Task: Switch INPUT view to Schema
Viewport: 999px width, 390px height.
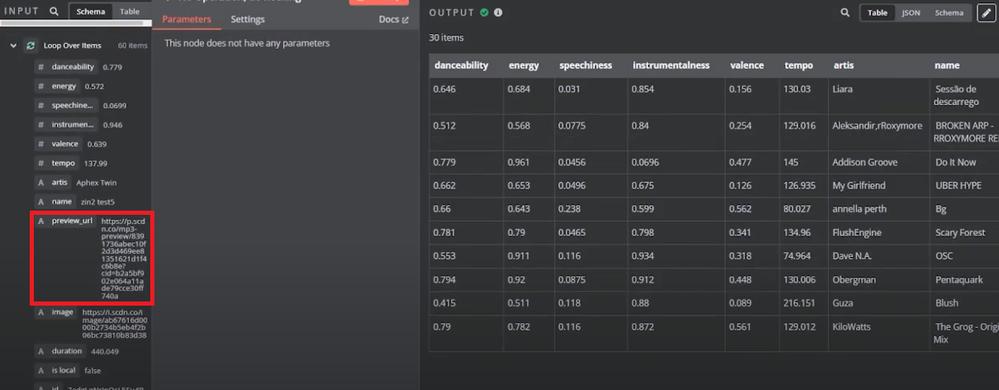Action: [x=90, y=11]
